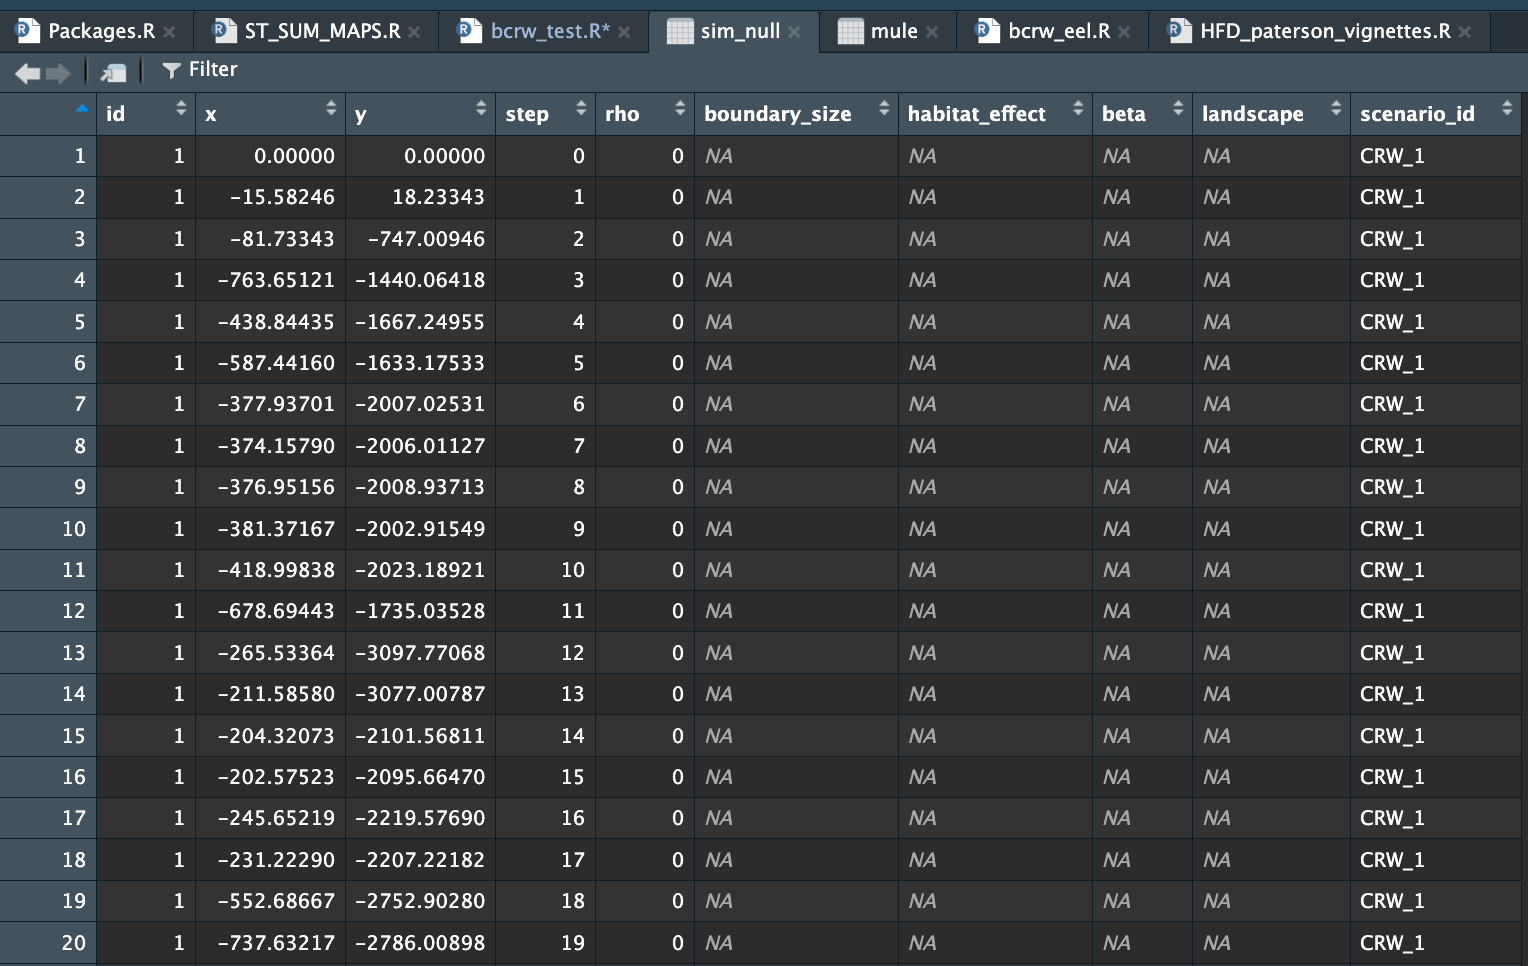Sort table by boundary_size column

(x=884, y=109)
